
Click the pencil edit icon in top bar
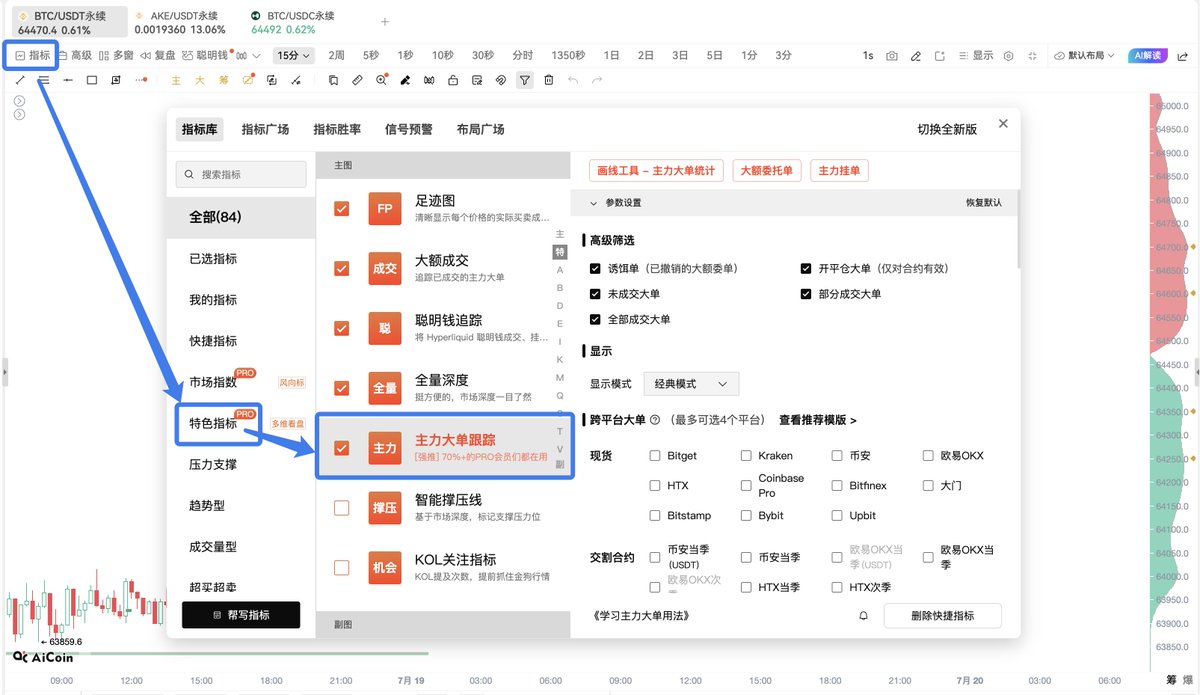(x=916, y=56)
